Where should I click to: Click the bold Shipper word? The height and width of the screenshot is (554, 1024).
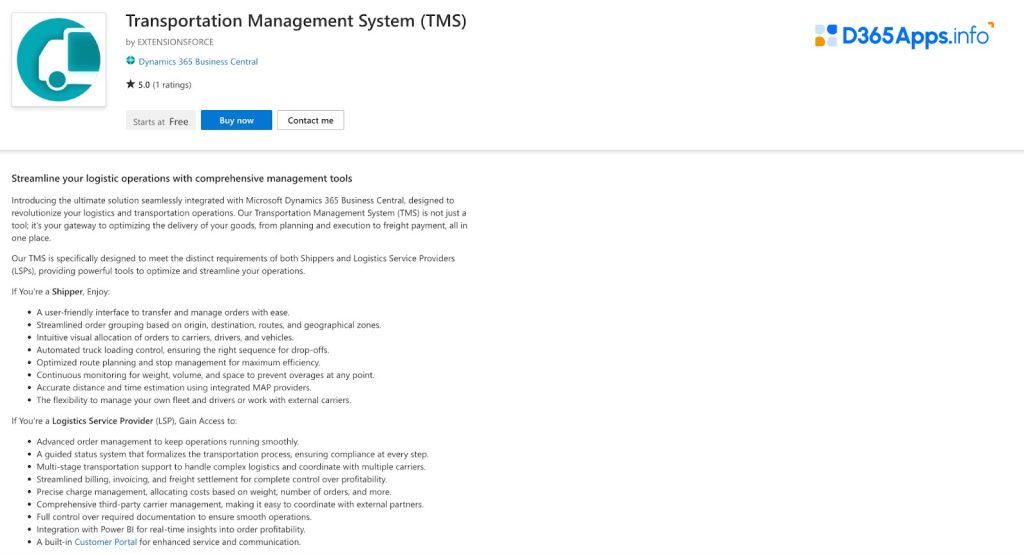[67, 291]
